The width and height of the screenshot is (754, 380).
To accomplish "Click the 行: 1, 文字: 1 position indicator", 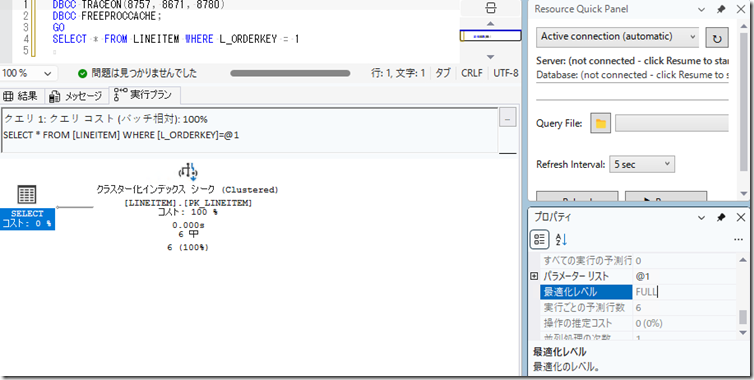I will (398, 73).
